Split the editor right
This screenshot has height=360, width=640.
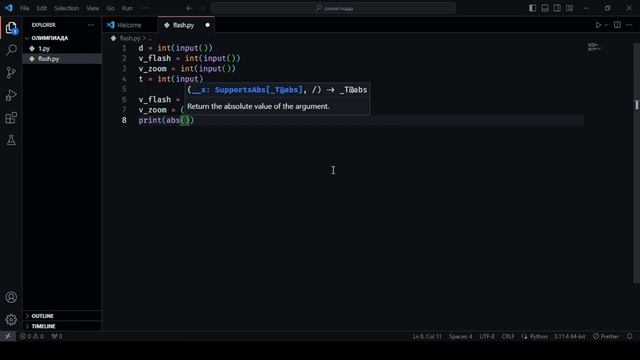[617, 25]
